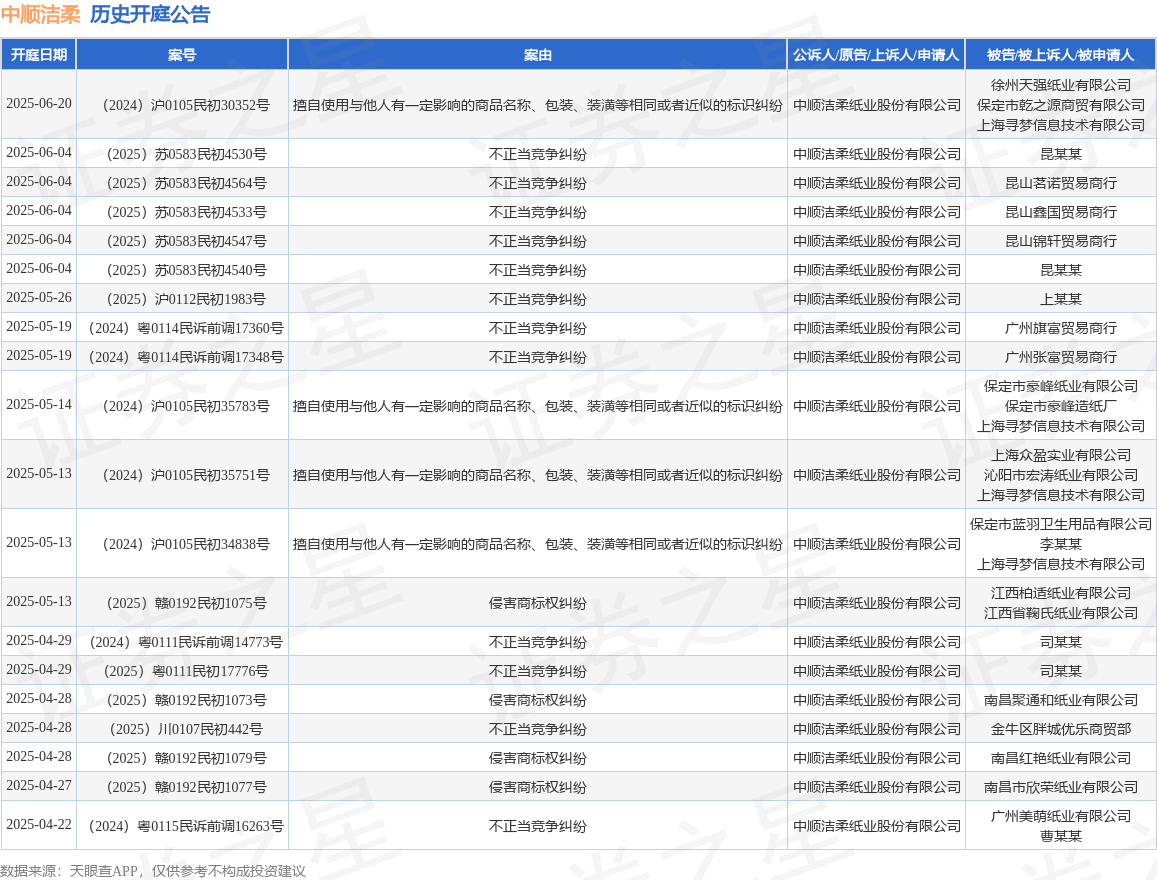Select case number (2024)沪0105民初35783号
The width and height of the screenshot is (1157, 880).
[186, 406]
